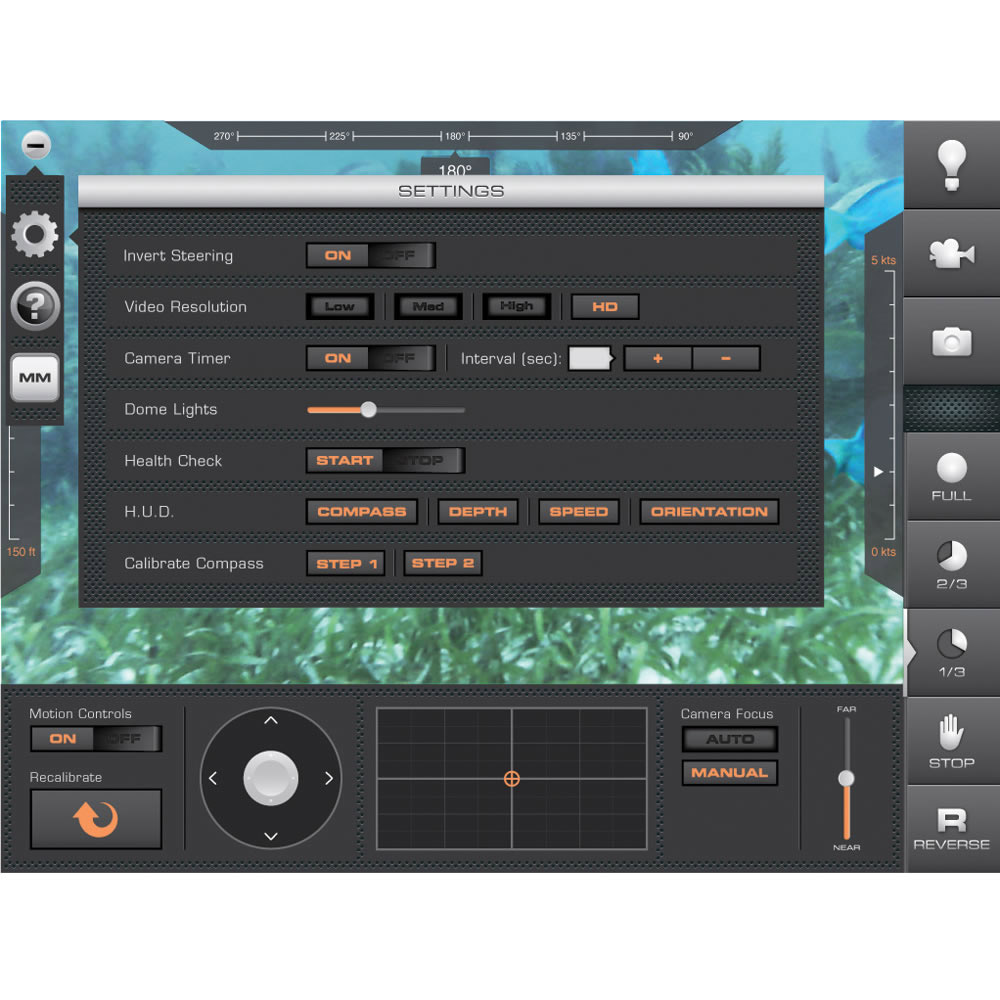Open settings via gear icon
Screen dimensions: 1000x1000
click(x=35, y=235)
